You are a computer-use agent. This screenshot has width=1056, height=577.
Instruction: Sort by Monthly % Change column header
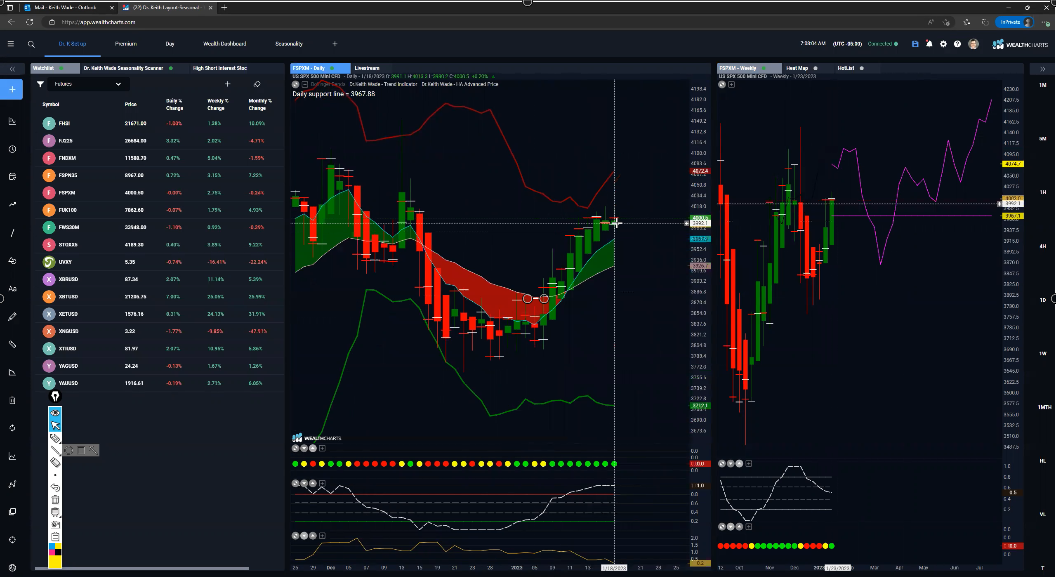259,104
